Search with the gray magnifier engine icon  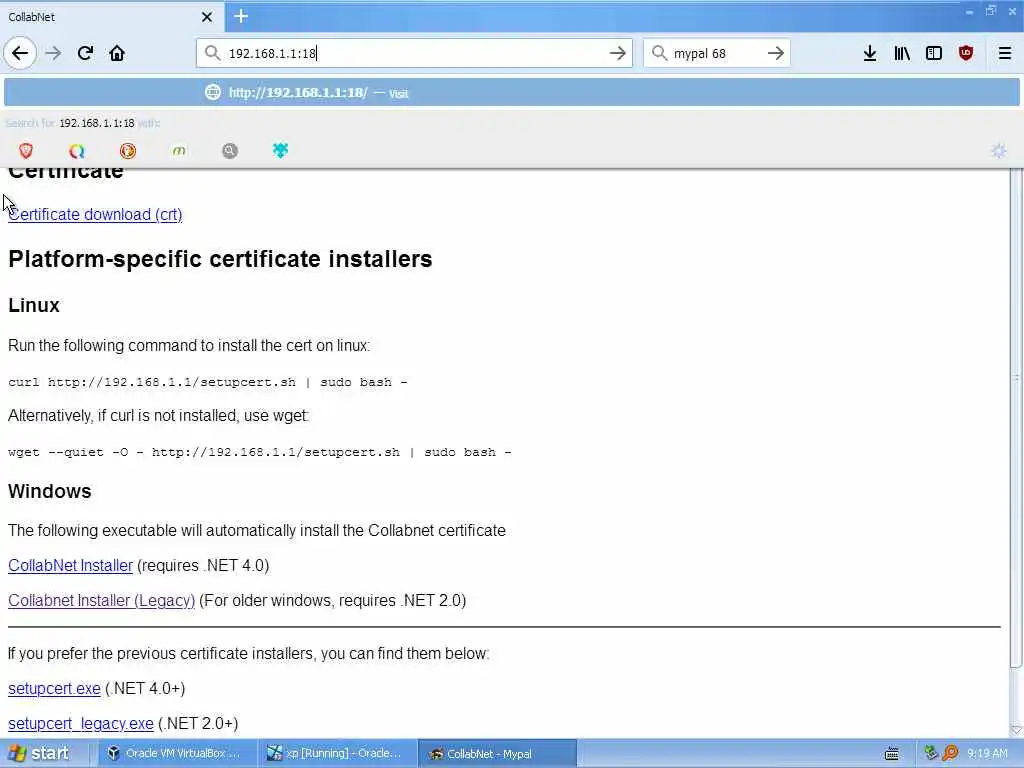(230, 151)
